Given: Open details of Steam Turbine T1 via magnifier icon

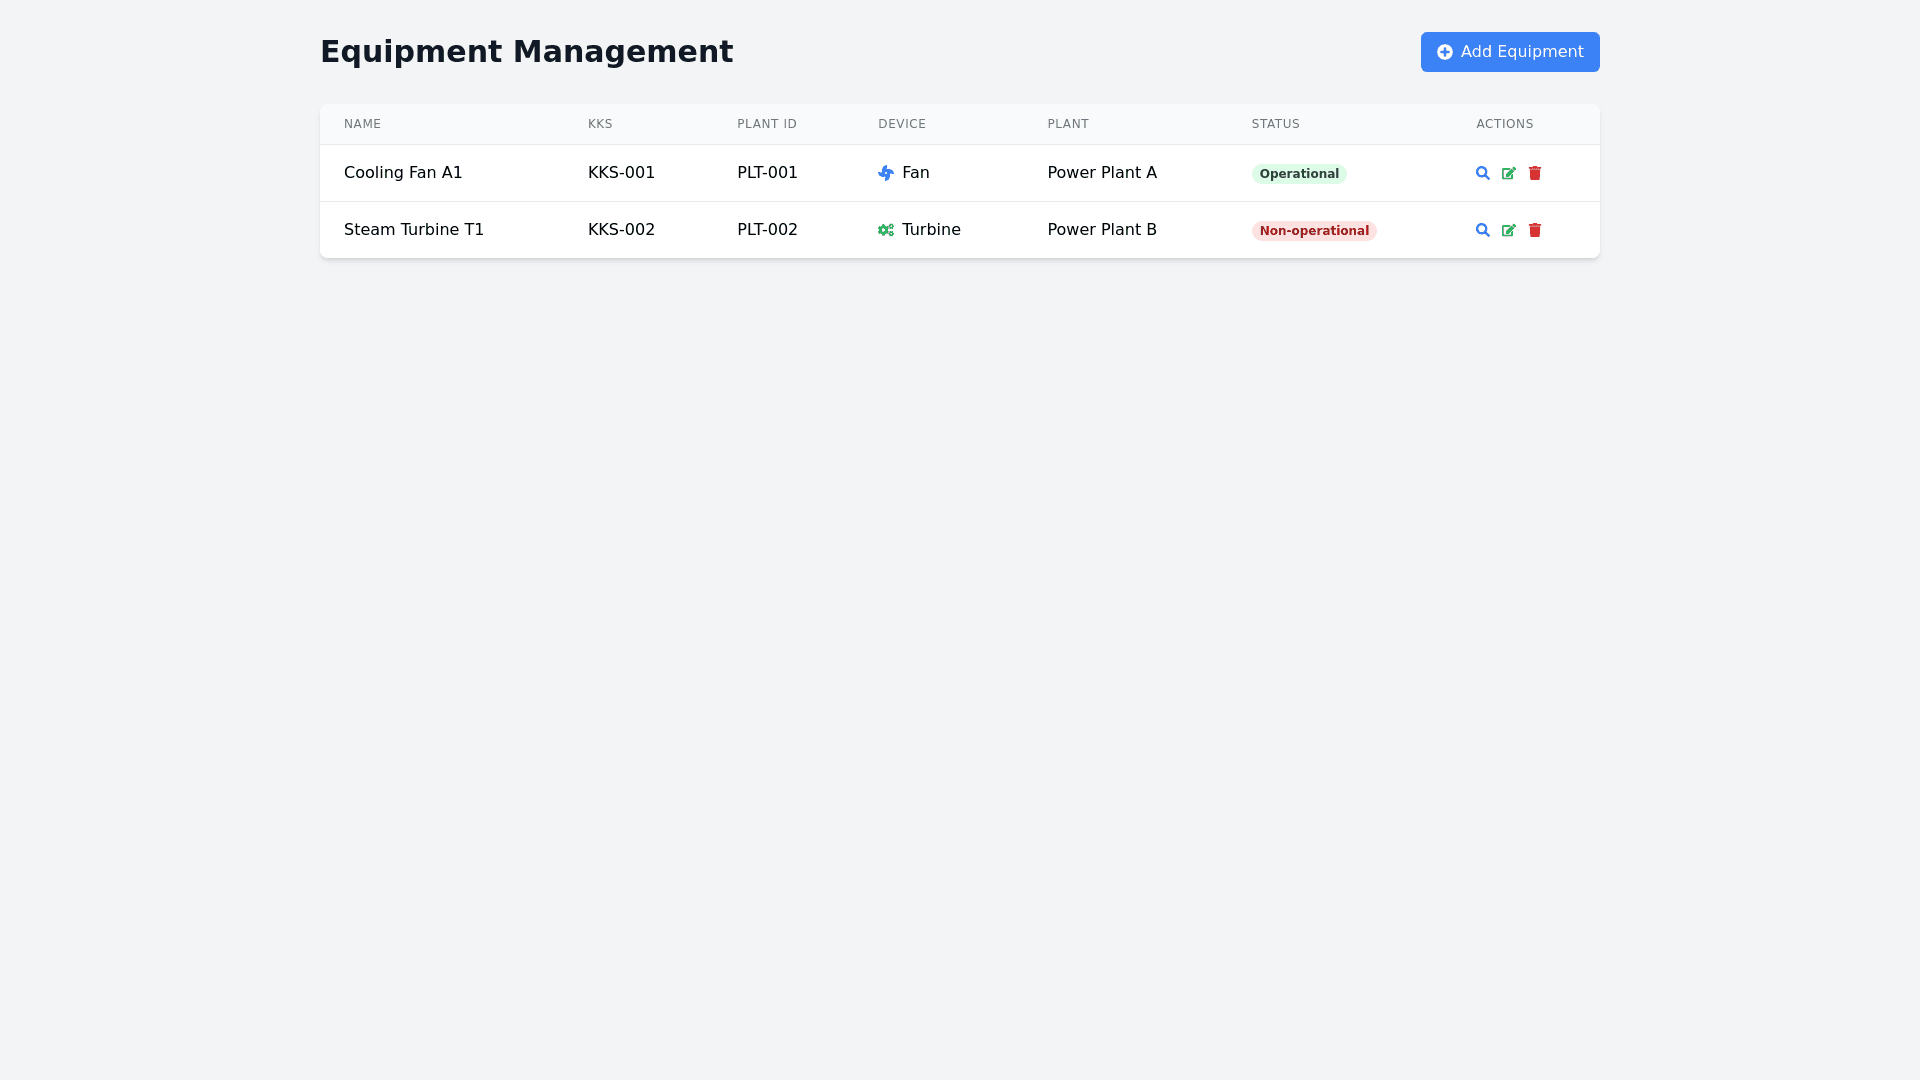Looking at the screenshot, I should point(1482,230).
